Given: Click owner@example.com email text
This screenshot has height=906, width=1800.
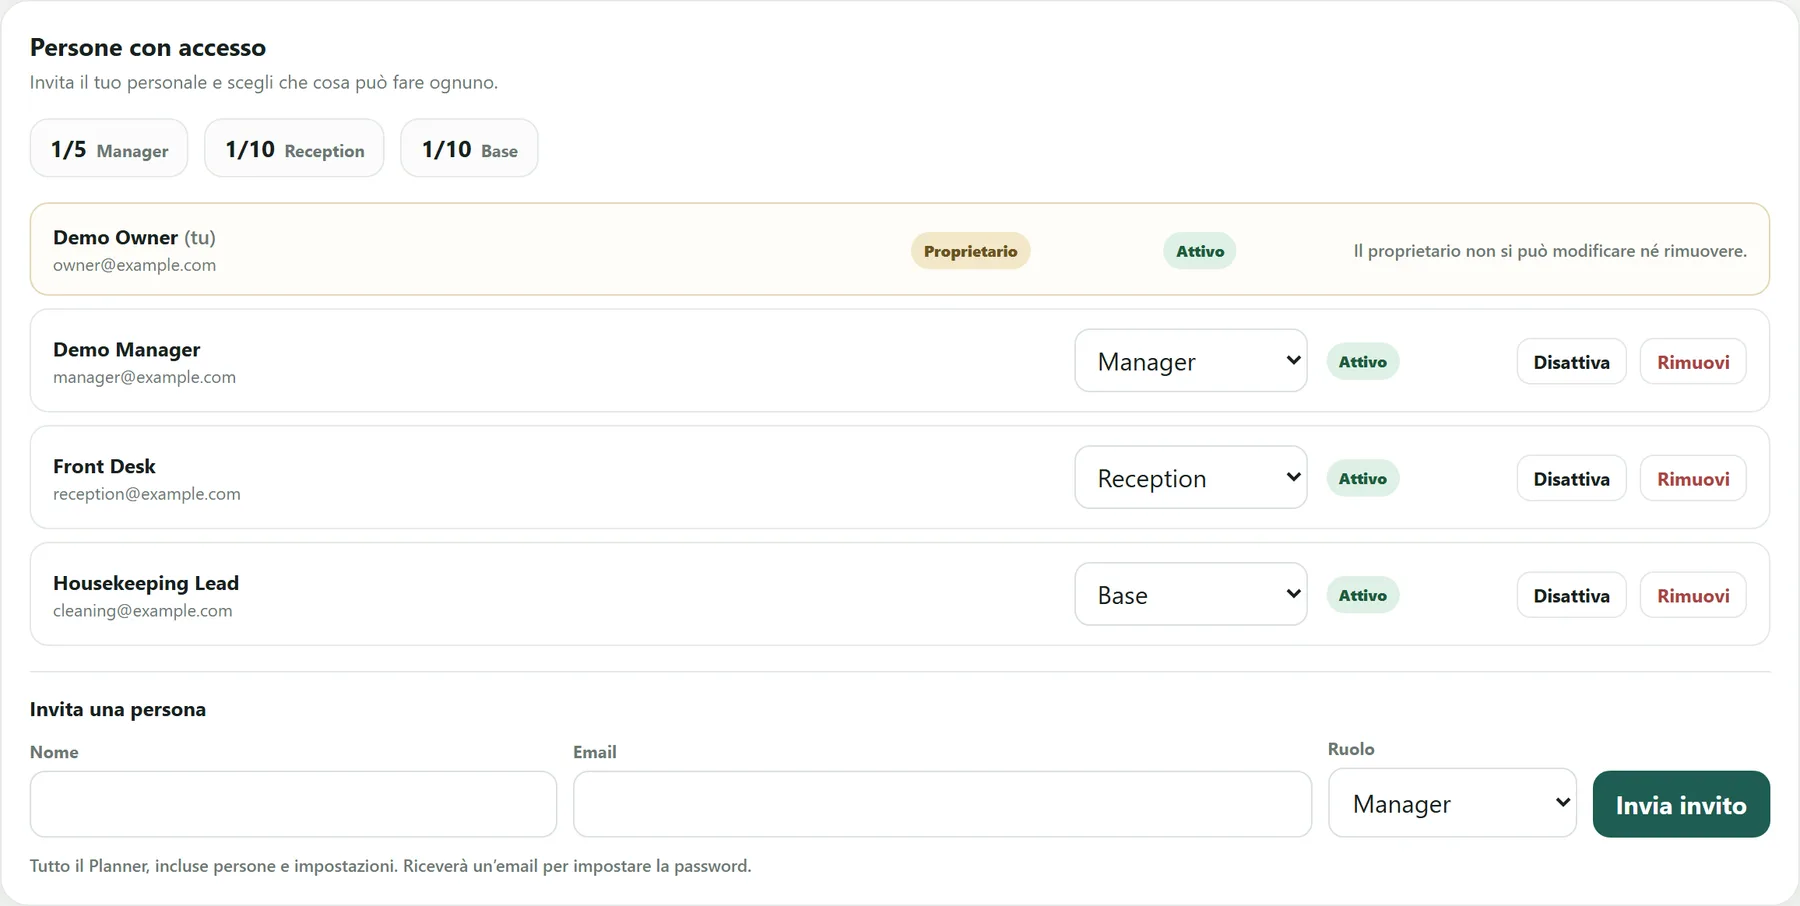Looking at the screenshot, I should pos(134,265).
